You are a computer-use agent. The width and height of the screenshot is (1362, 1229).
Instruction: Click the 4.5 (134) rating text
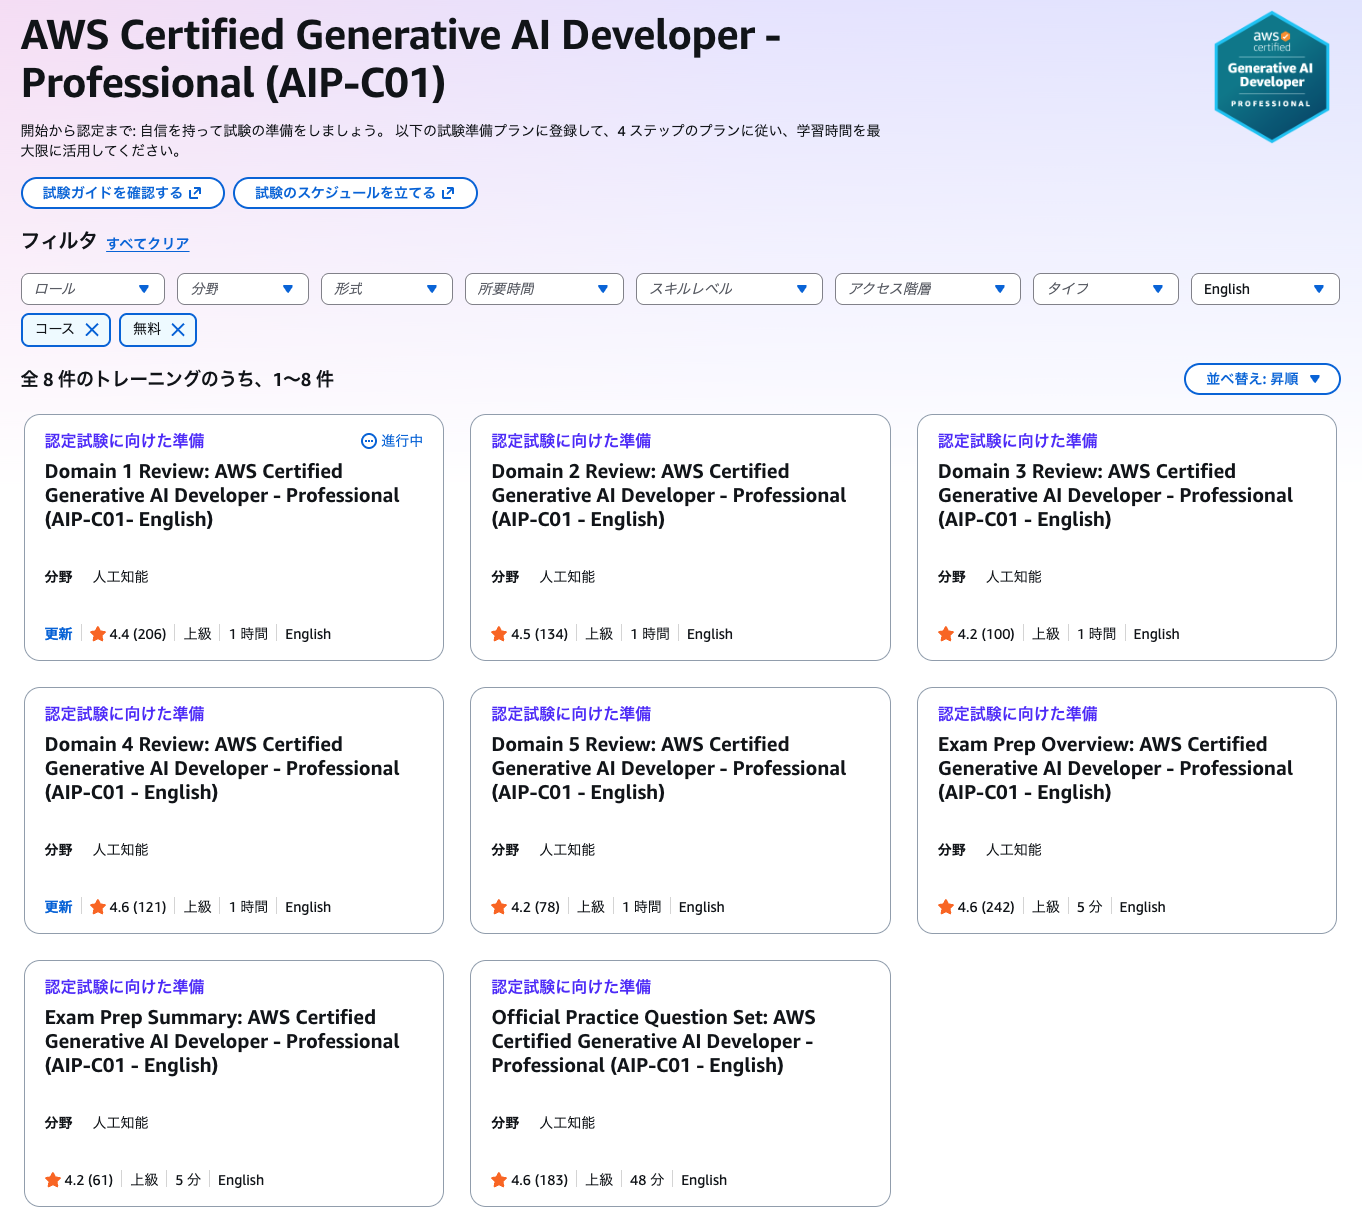pyautogui.click(x=540, y=634)
